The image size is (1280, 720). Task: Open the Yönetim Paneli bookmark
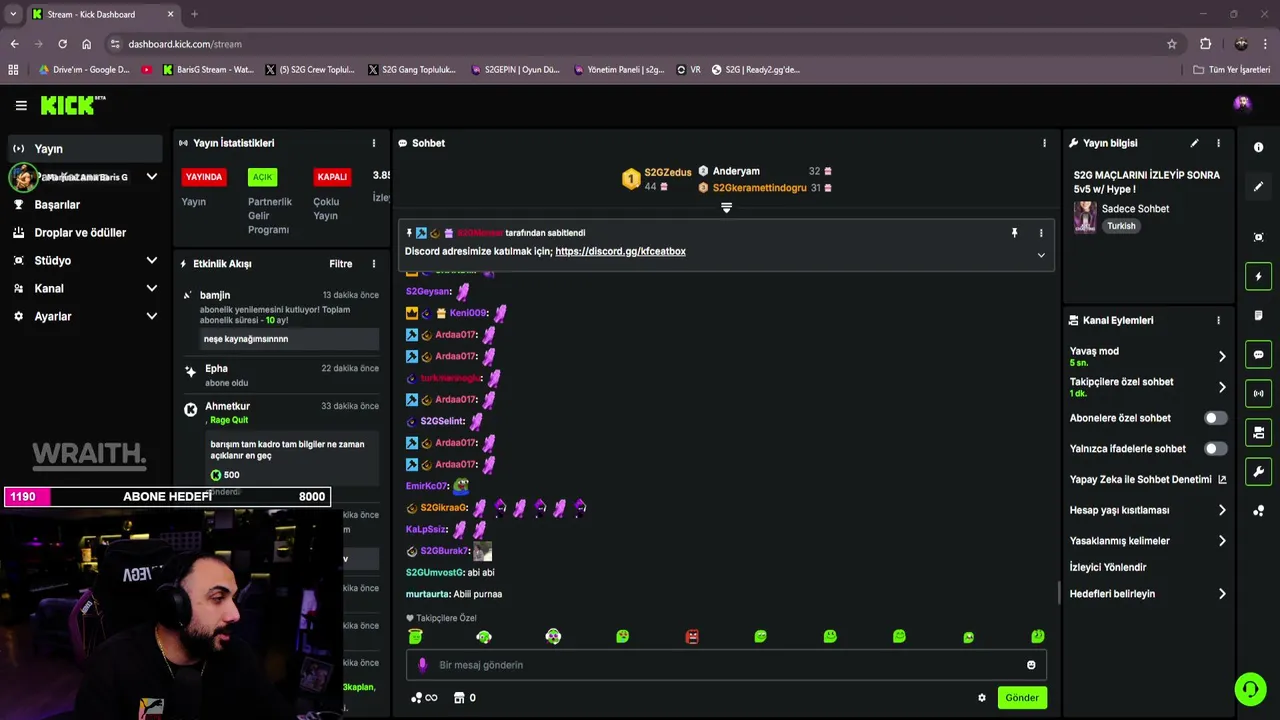[619, 70]
